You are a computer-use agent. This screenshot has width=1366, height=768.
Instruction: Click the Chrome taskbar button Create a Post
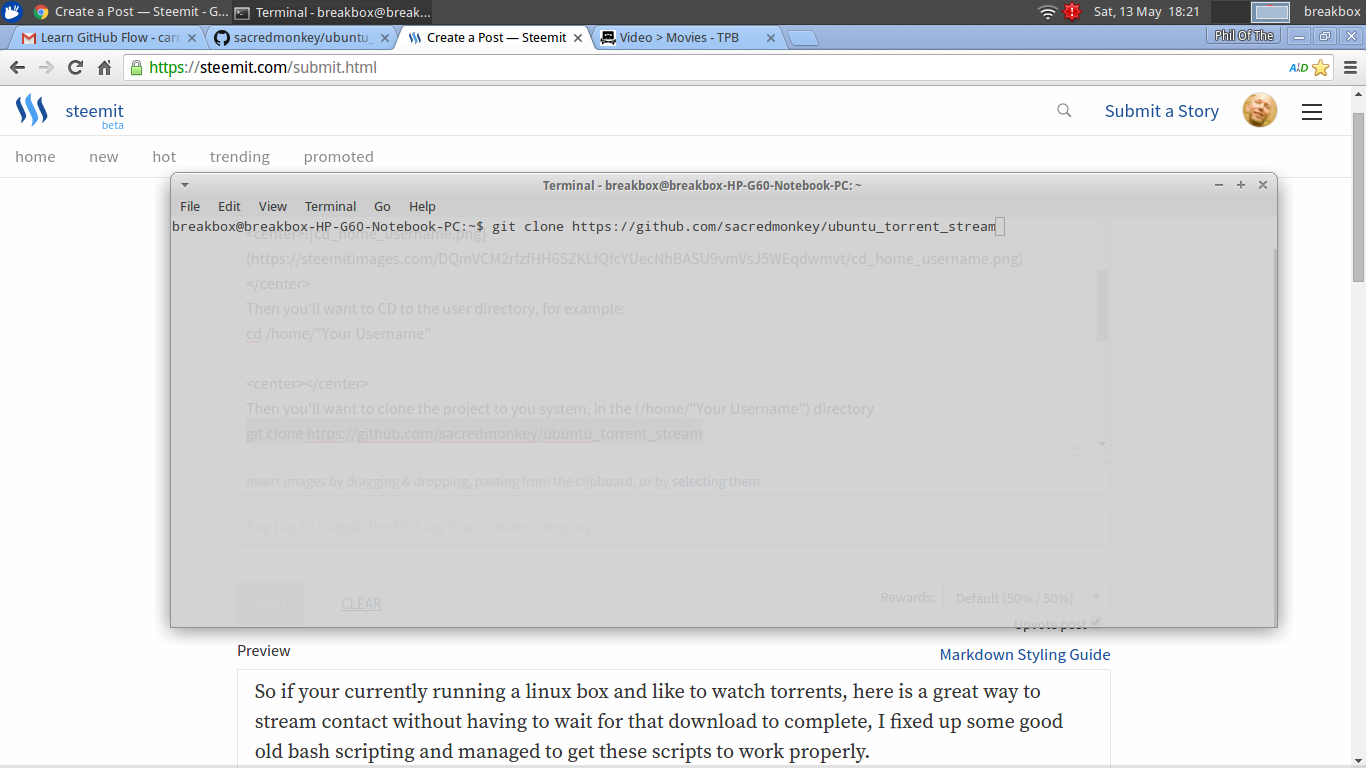click(x=130, y=12)
